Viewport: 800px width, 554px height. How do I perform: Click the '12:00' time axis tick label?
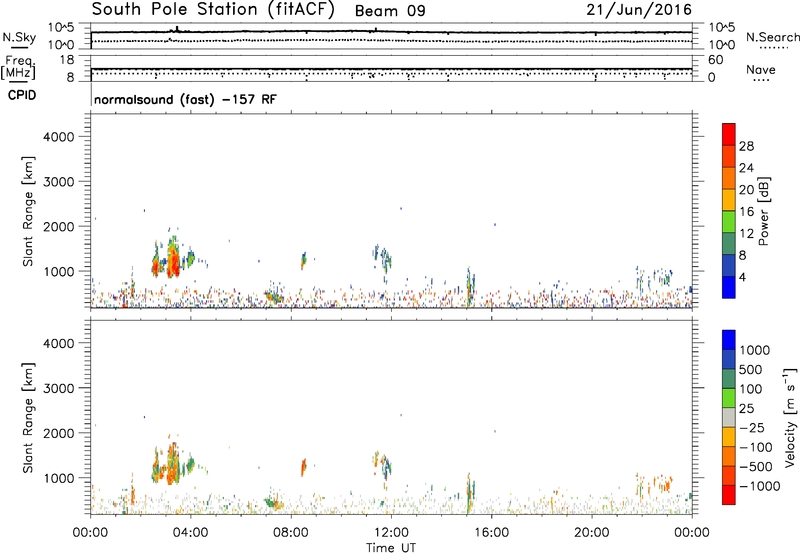point(391,533)
